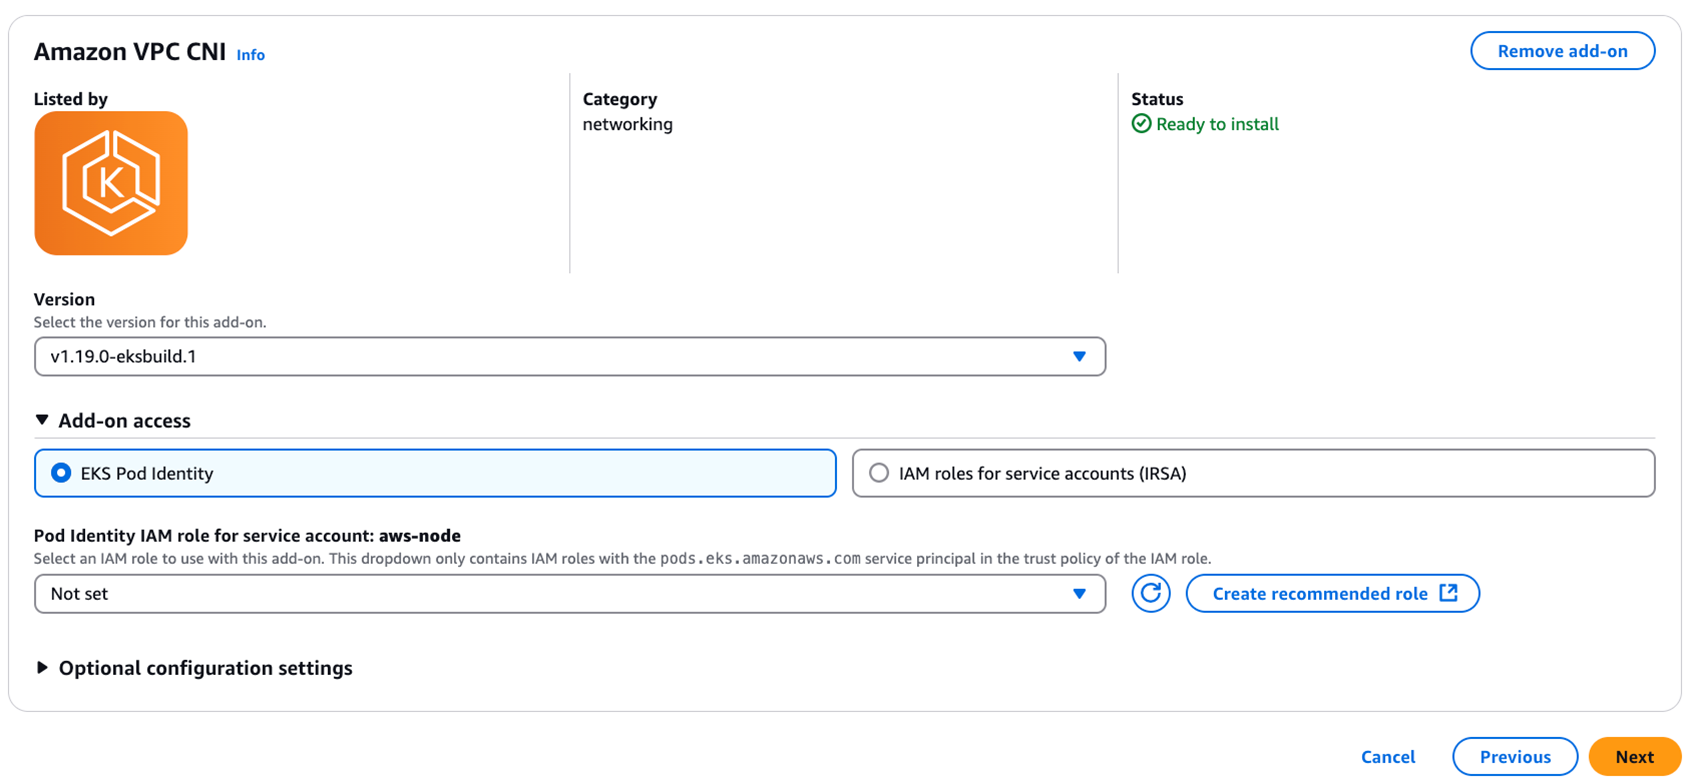The width and height of the screenshot is (1688, 779).
Task: Select IAM roles for service accounts (IRSA)
Action: coord(1253,473)
